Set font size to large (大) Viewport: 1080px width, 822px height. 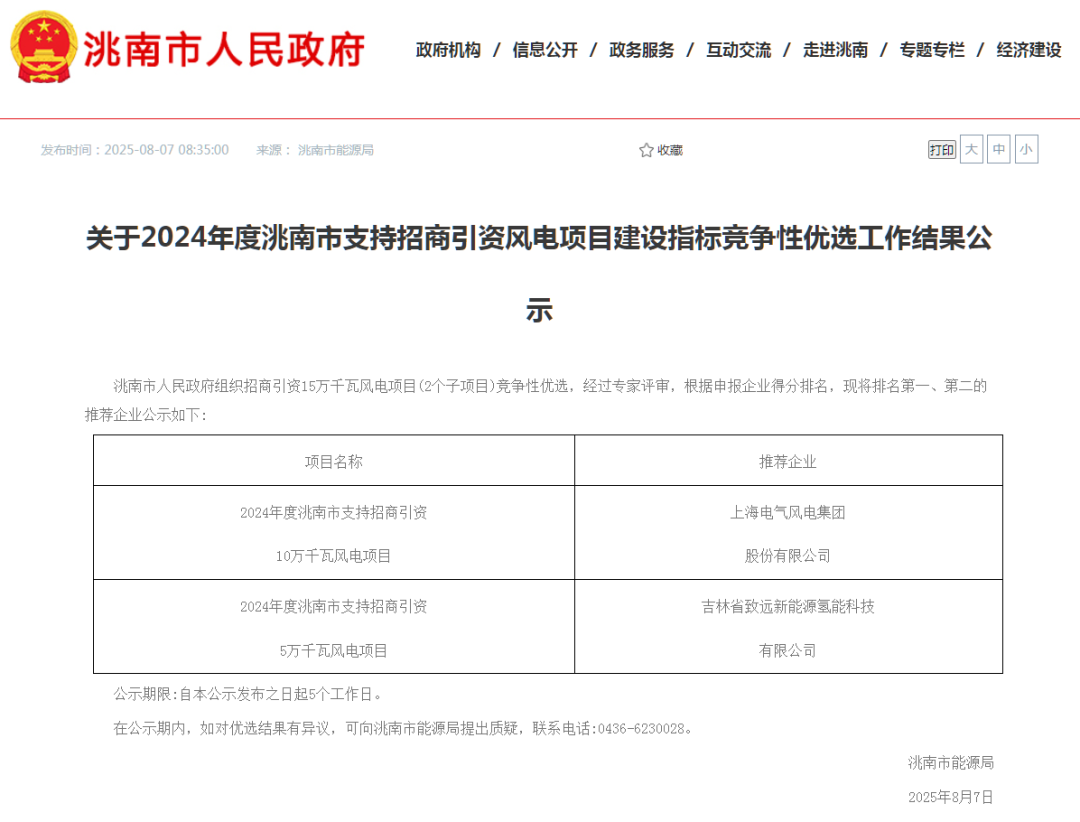(971, 150)
